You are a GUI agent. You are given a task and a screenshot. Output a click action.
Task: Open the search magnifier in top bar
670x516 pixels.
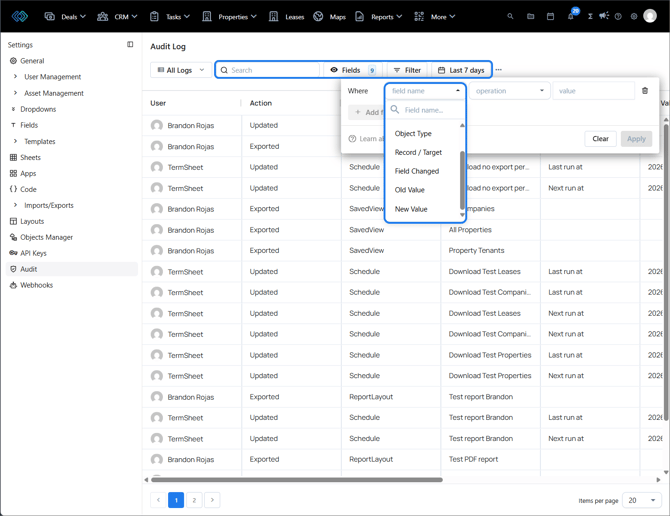510,17
